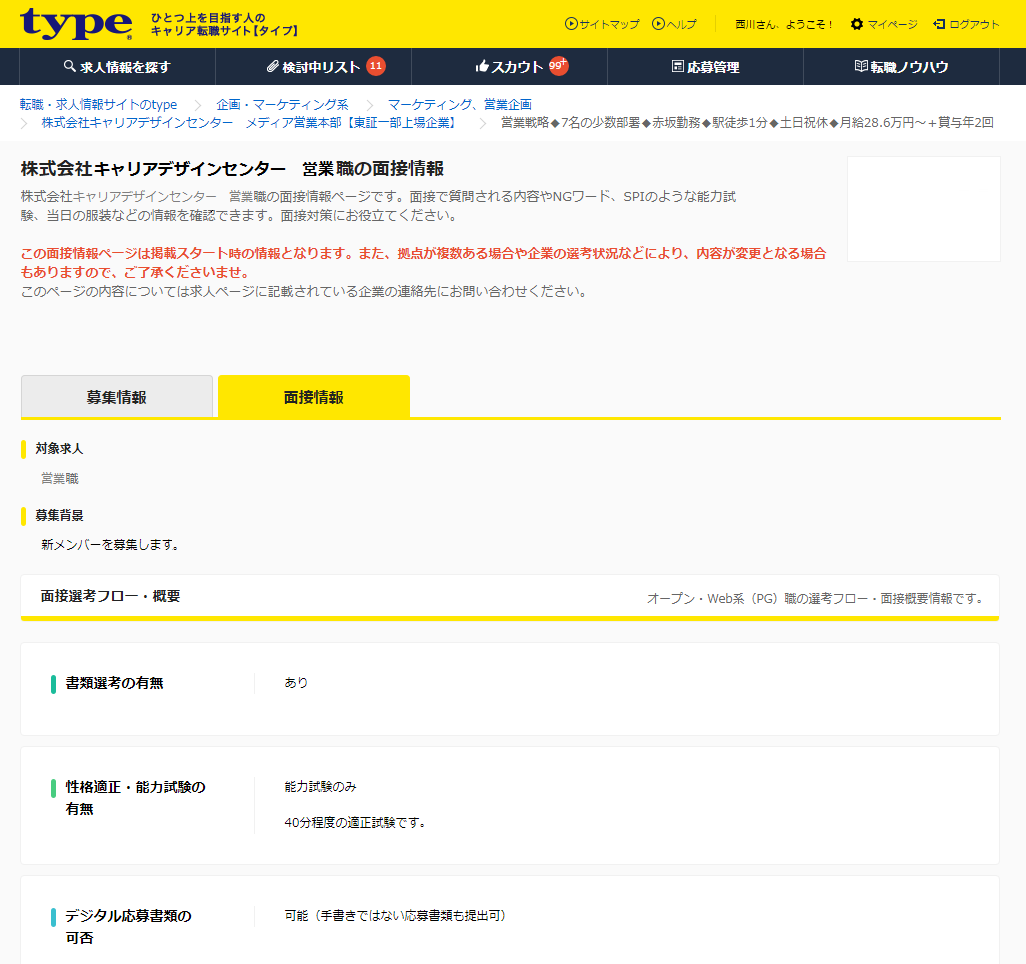Open 応募管理 via its clipboard icon

[x=679, y=66]
